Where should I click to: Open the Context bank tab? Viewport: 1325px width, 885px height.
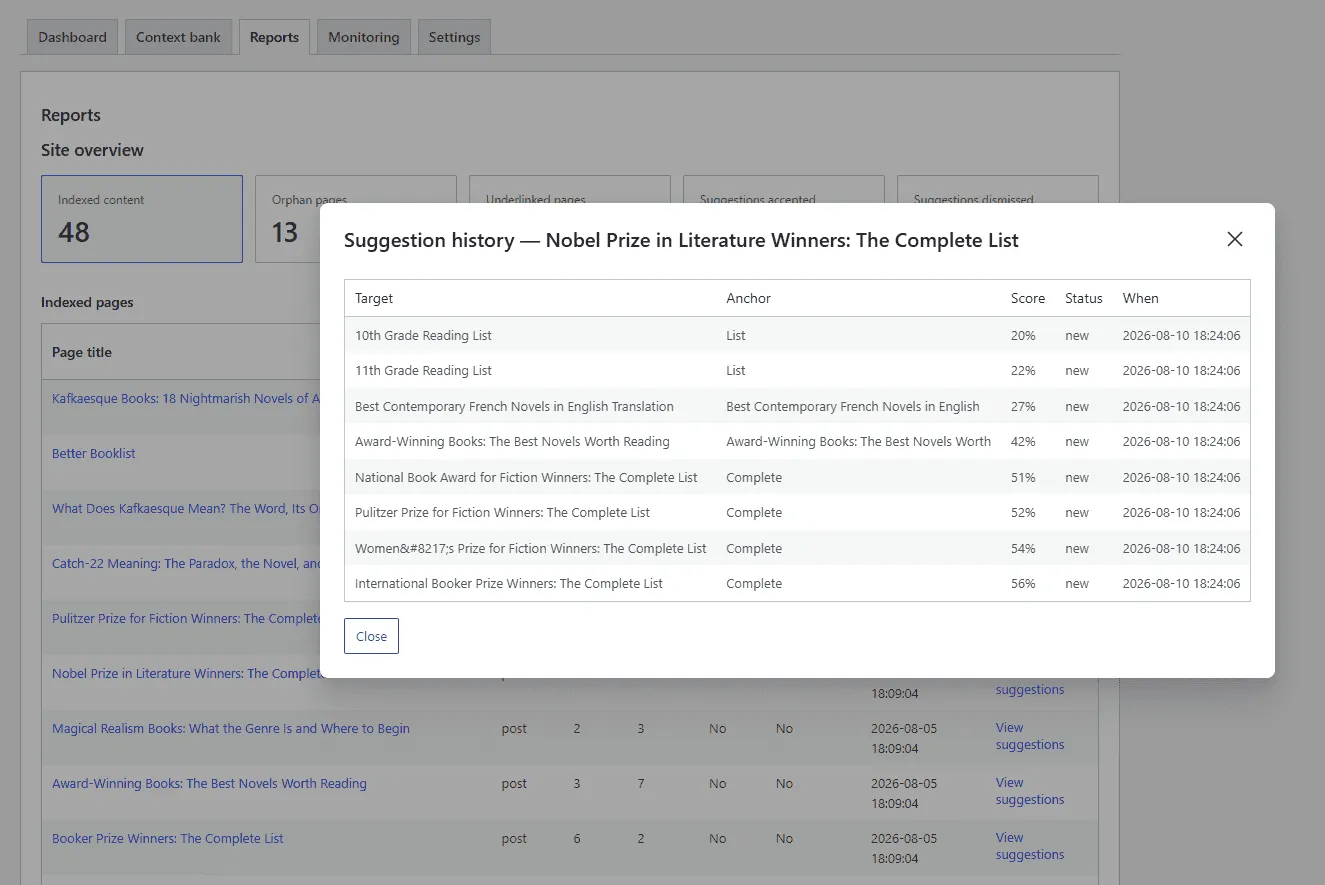[x=178, y=37]
